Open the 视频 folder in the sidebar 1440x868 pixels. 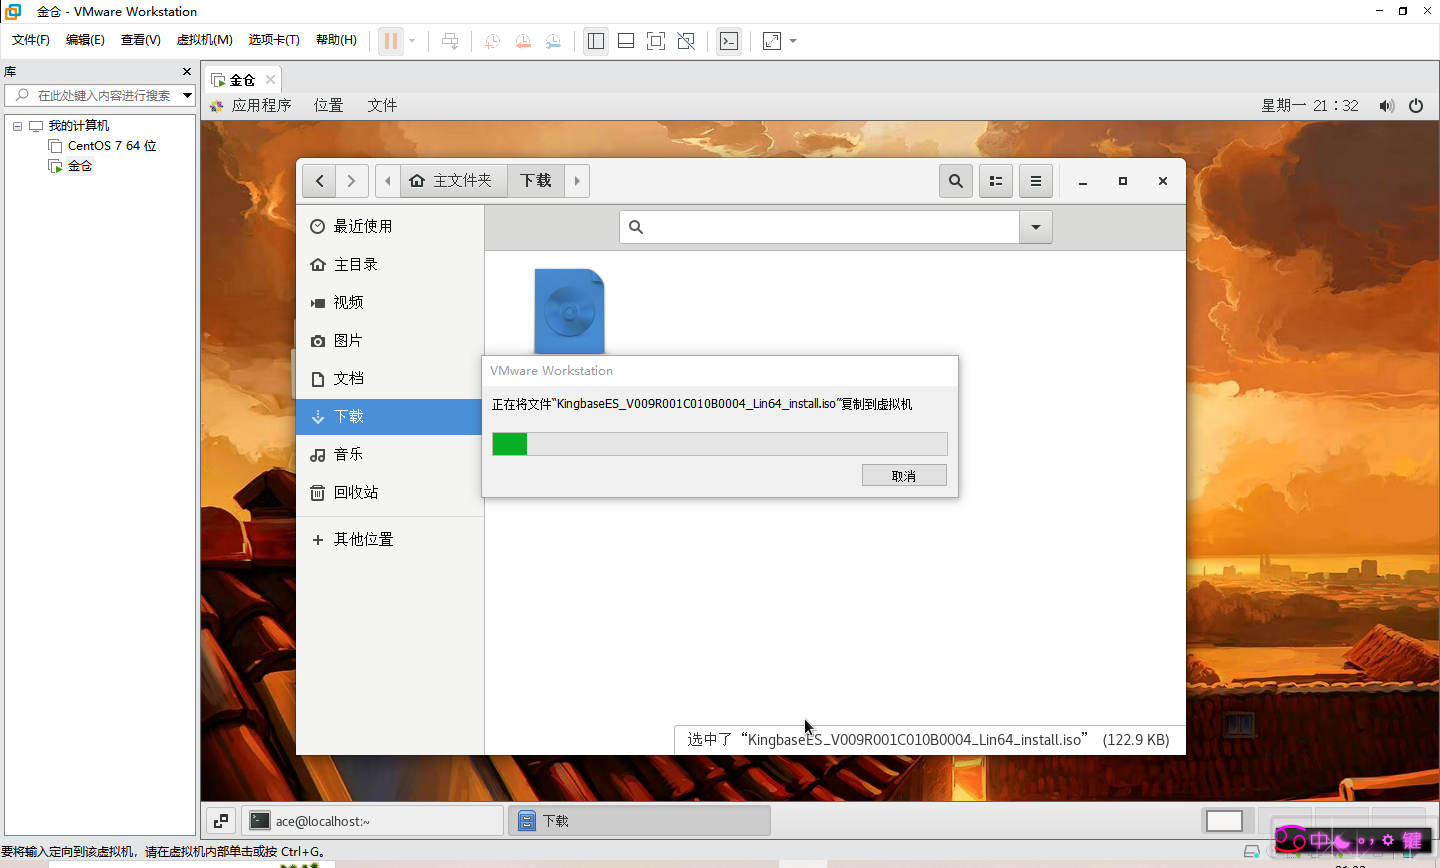(390, 302)
